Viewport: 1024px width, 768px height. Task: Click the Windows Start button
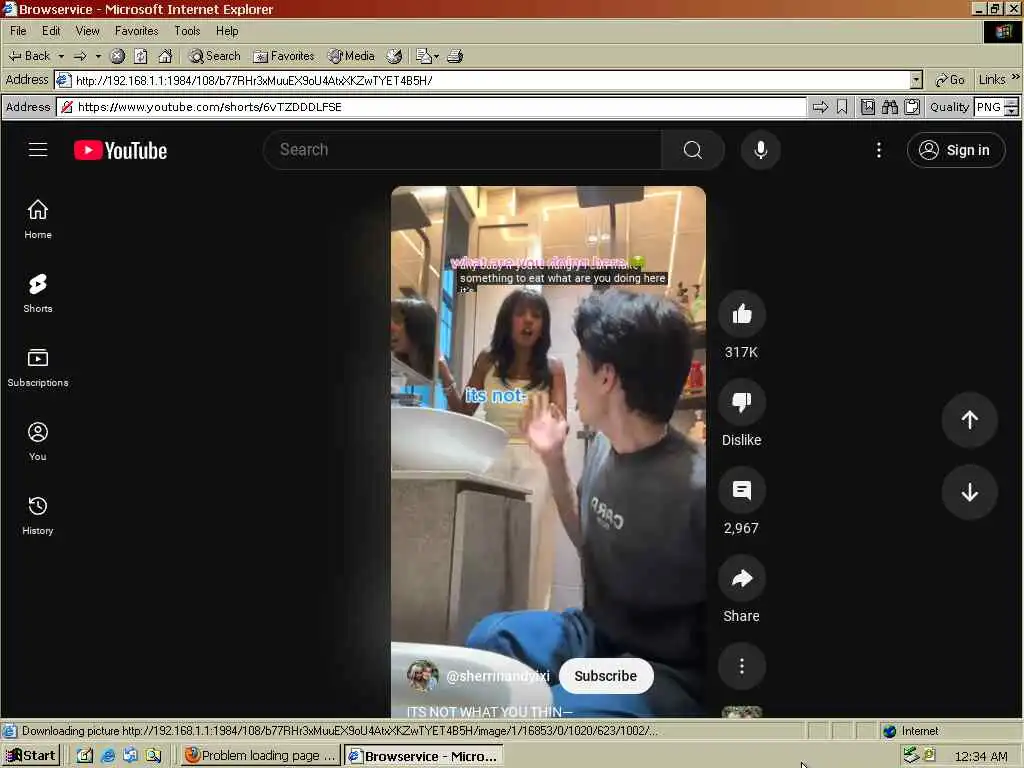point(31,756)
